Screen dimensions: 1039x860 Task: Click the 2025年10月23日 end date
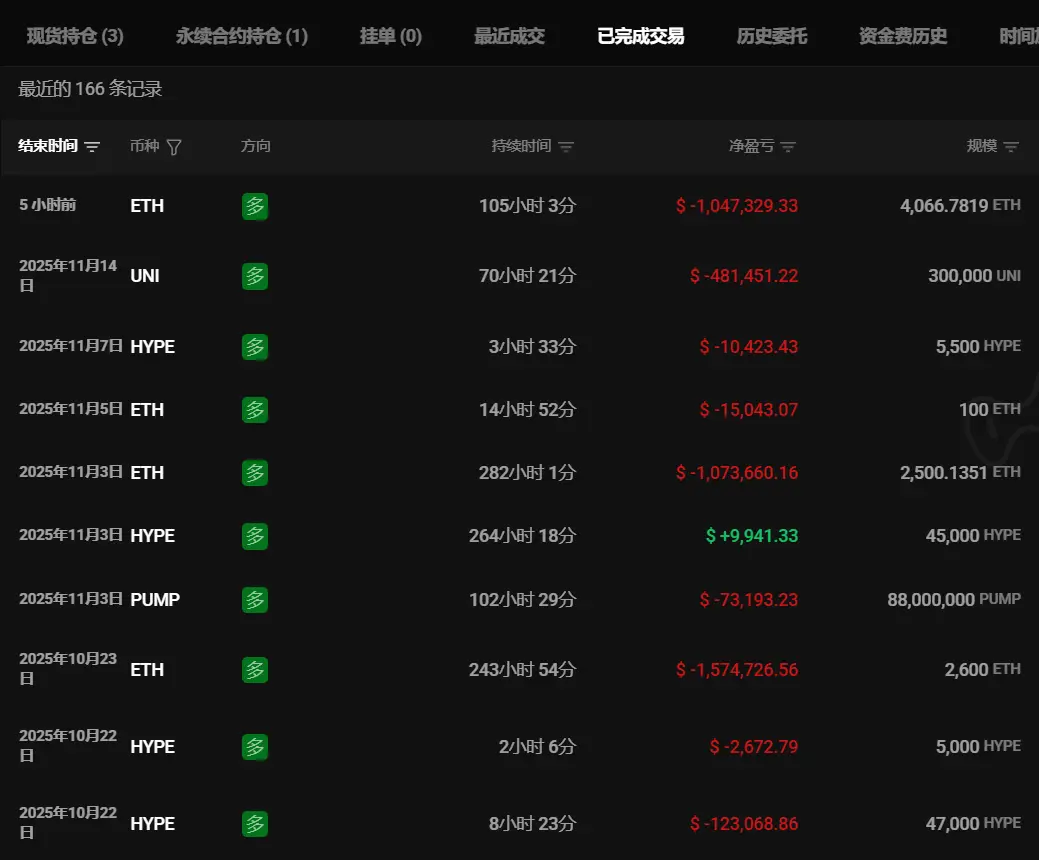68,669
